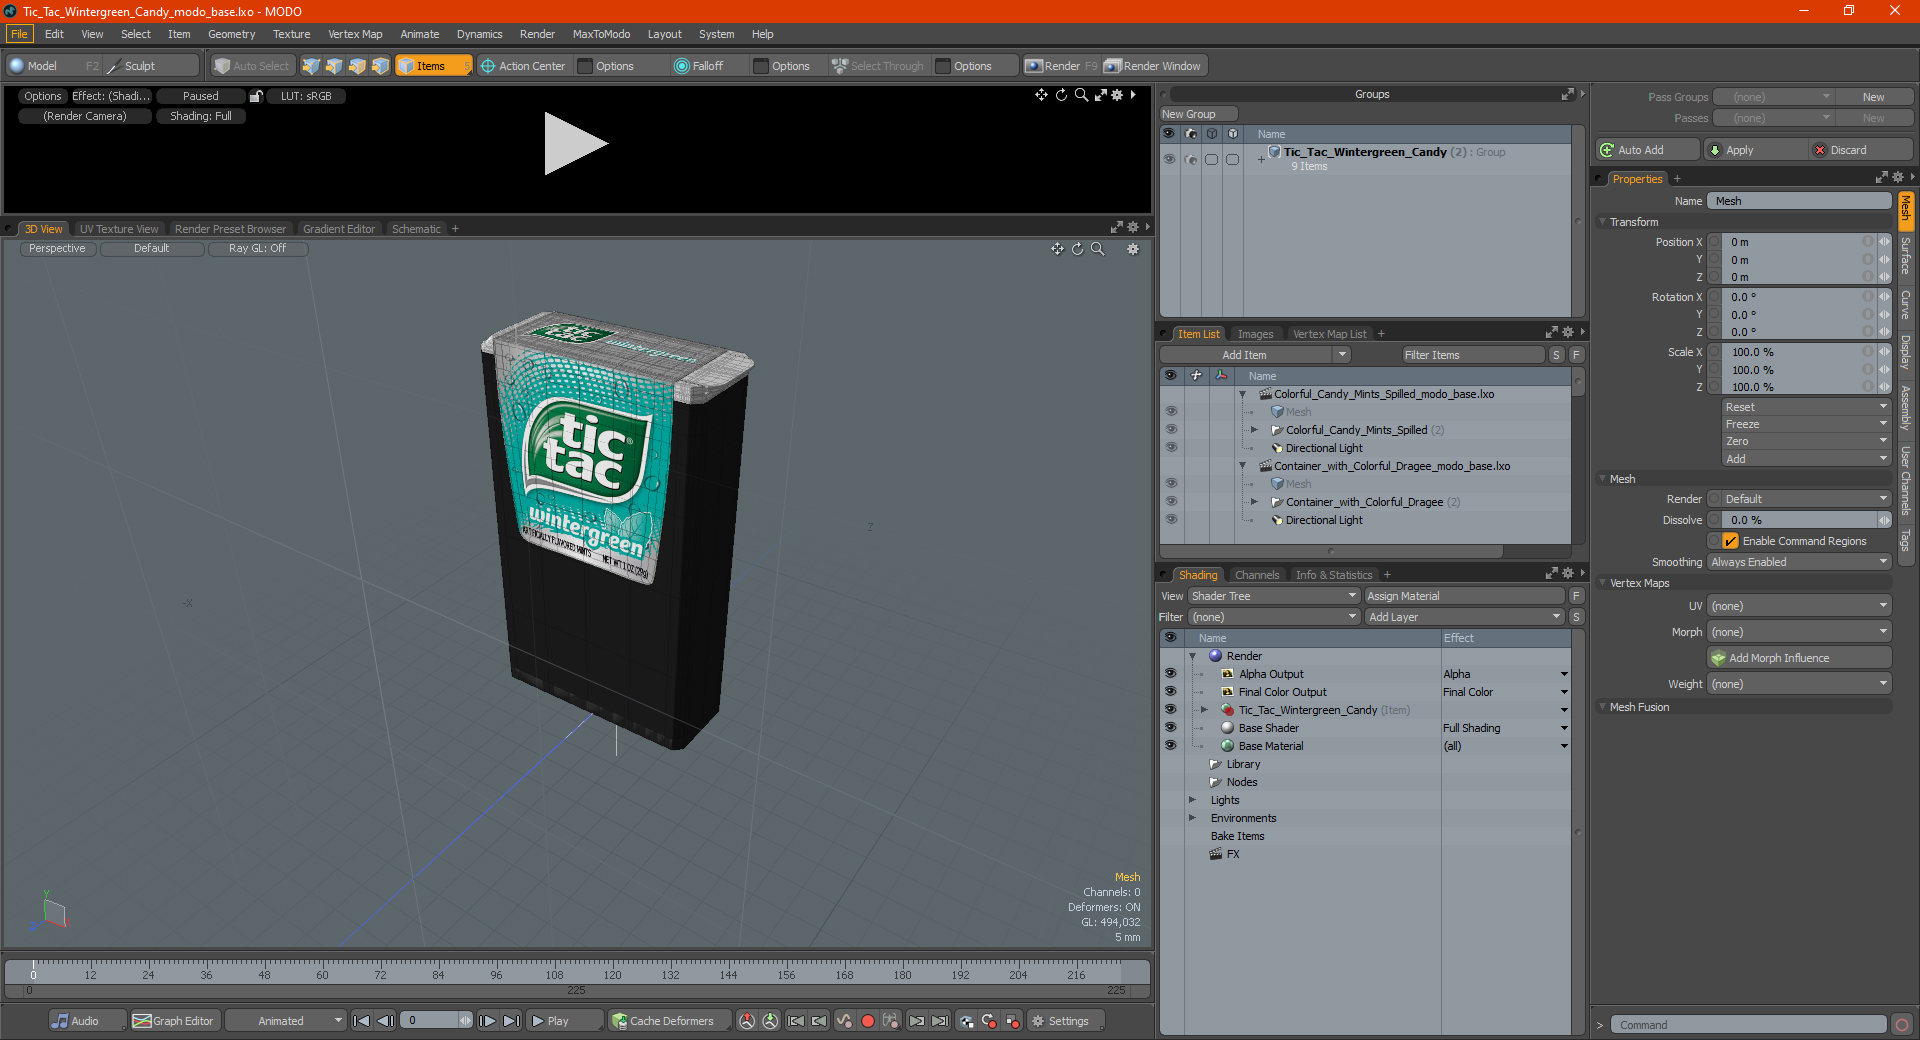
Task: Toggle visibility of Base Shader
Action: [x=1170, y=728]
